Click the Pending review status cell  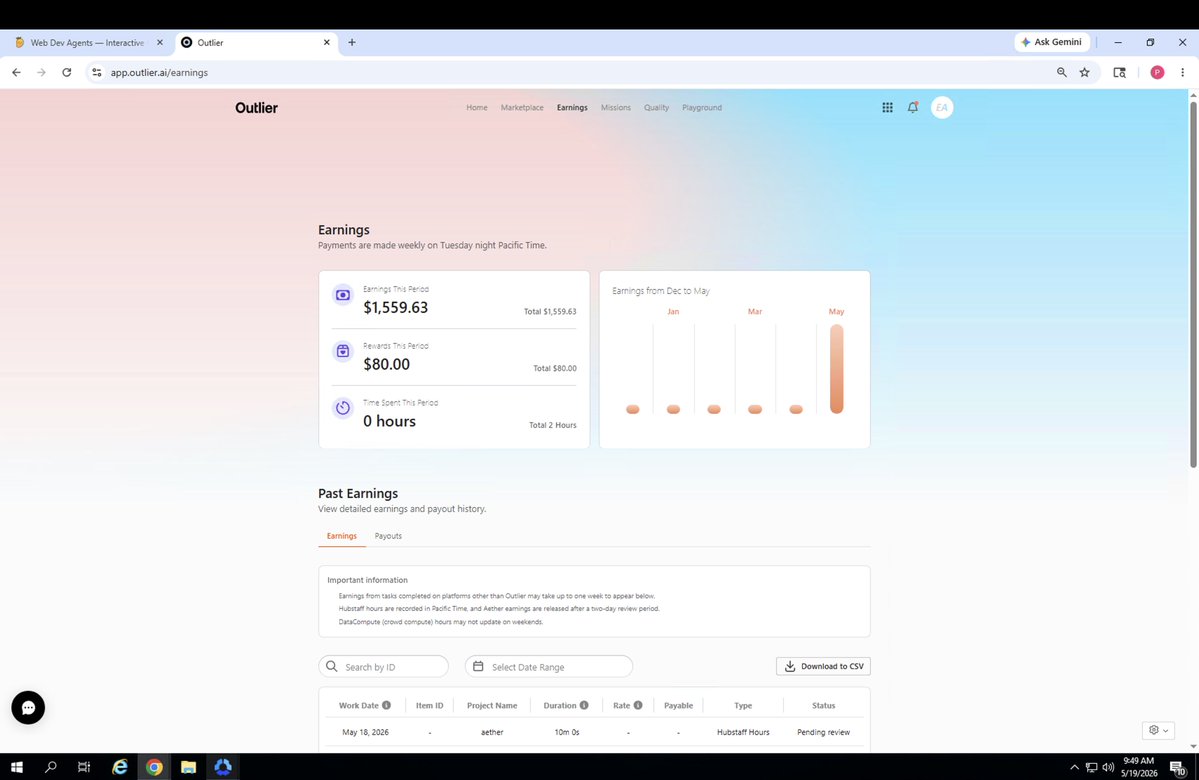point(823,732)
